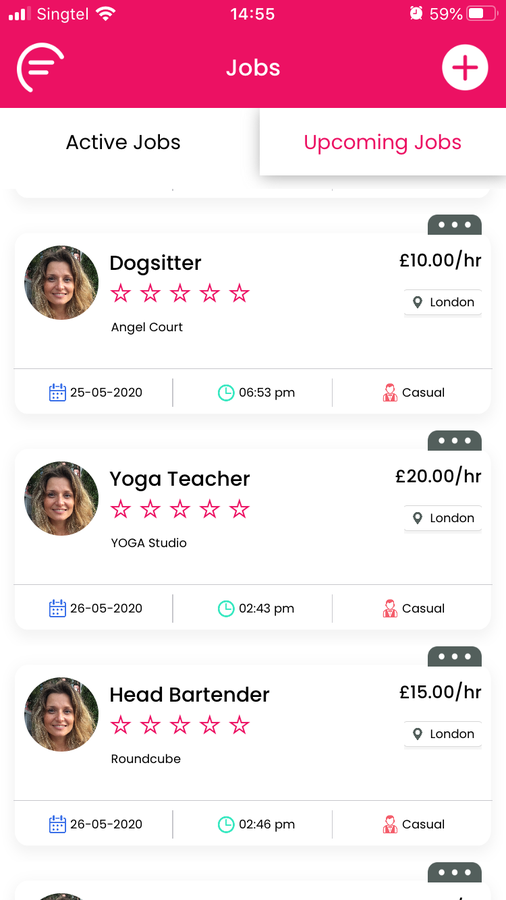Open three-dots menu above Yoga Teacher card

tap(454, 441)
